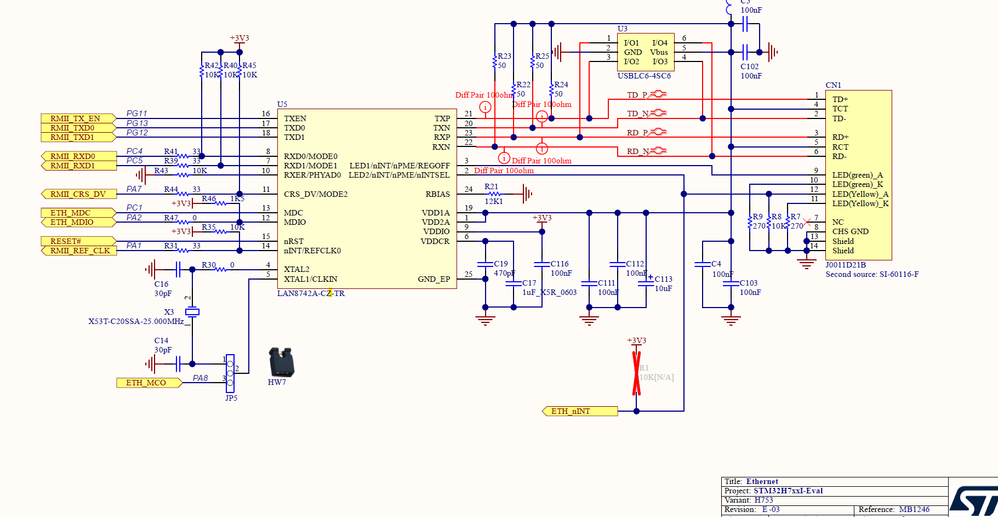Screen dimensions: 998x517
Task: Select the 'Second source: SI-60116-F' note
Action: pos(871,274)
